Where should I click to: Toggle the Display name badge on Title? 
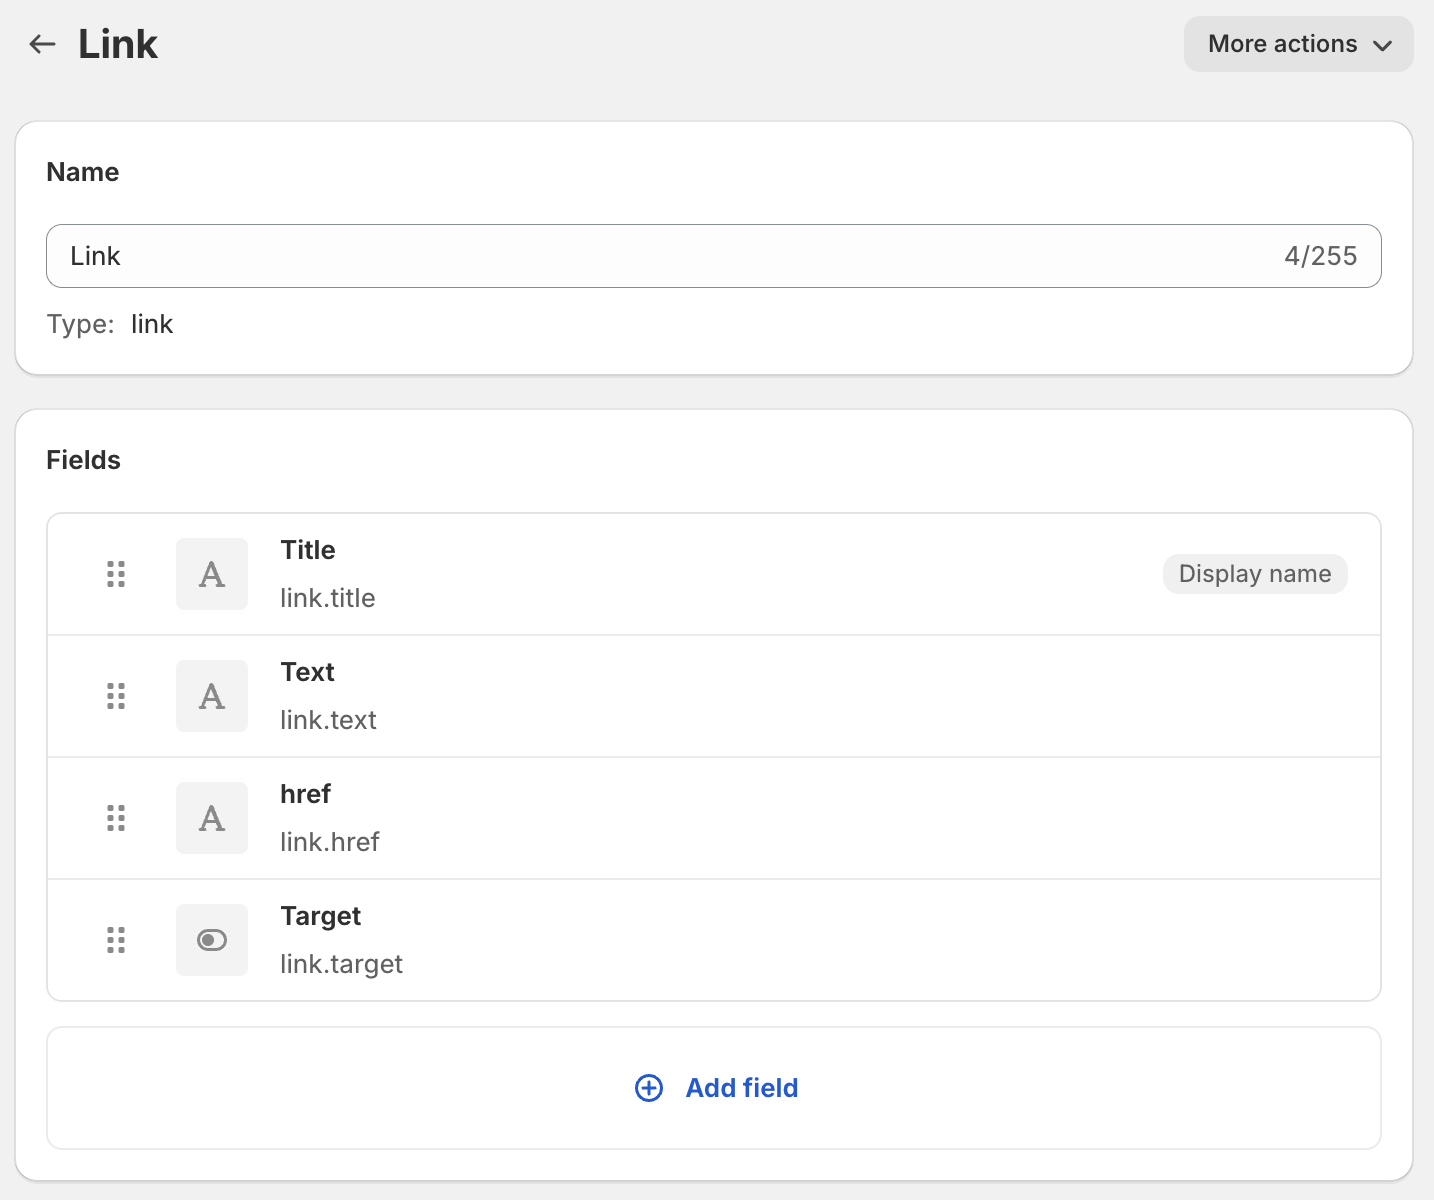[x=1254, y=573]
